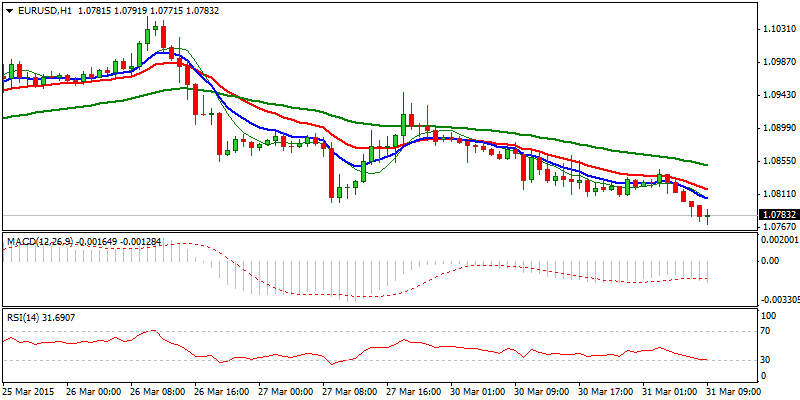Click the MACD scale value 0.002001
This screenshot has width=800, height=400.
pyautogui.click(x=779, y=240)
